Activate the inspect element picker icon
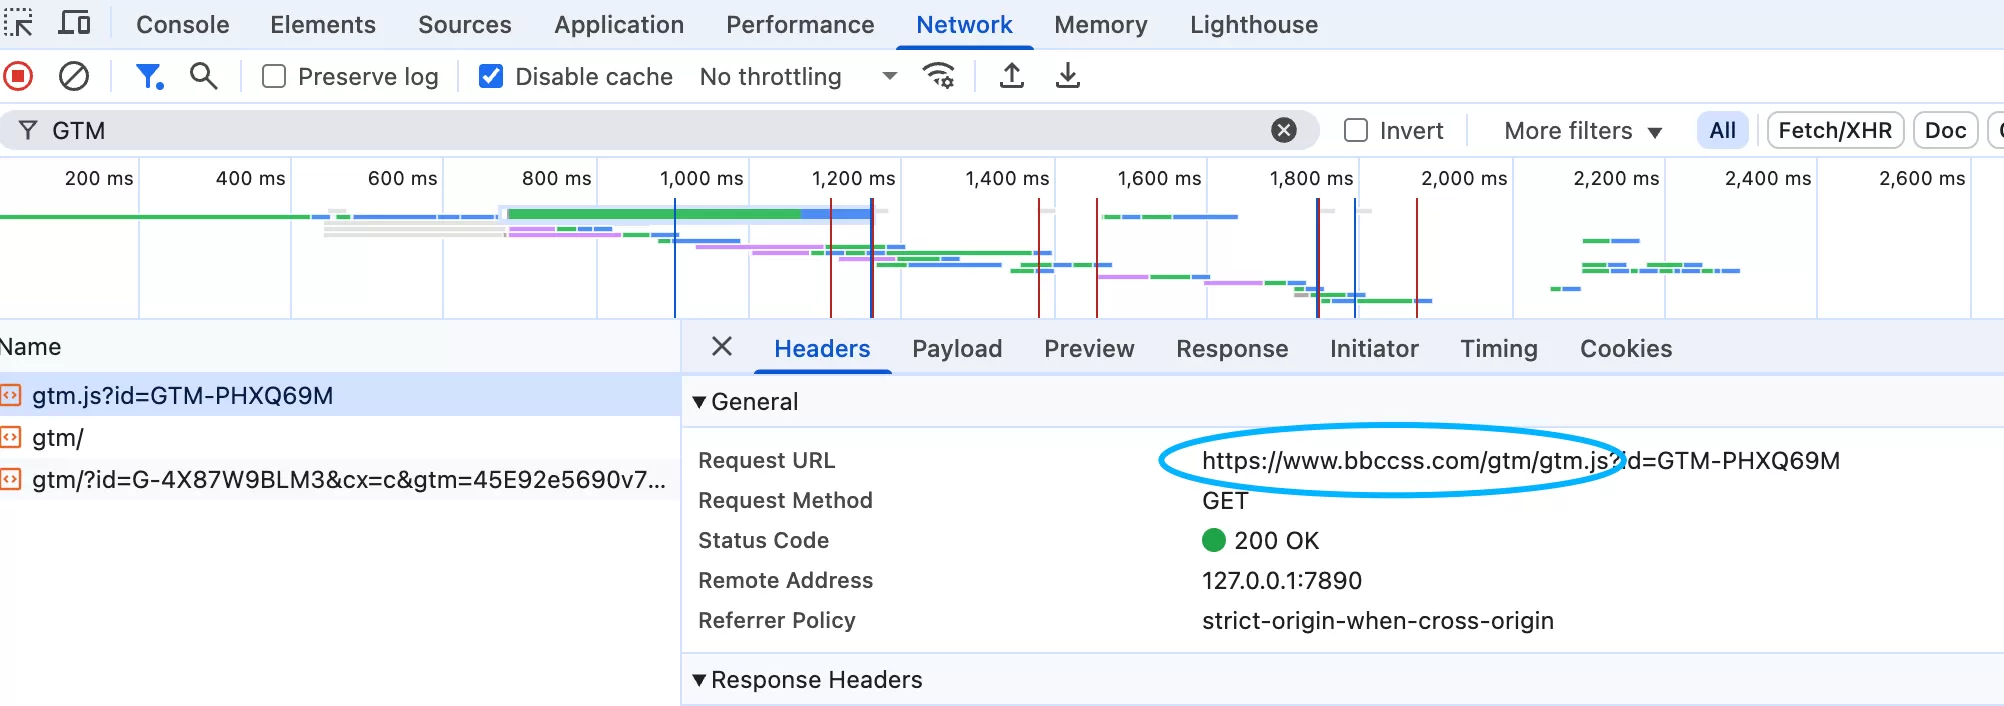 click(18, 23)
